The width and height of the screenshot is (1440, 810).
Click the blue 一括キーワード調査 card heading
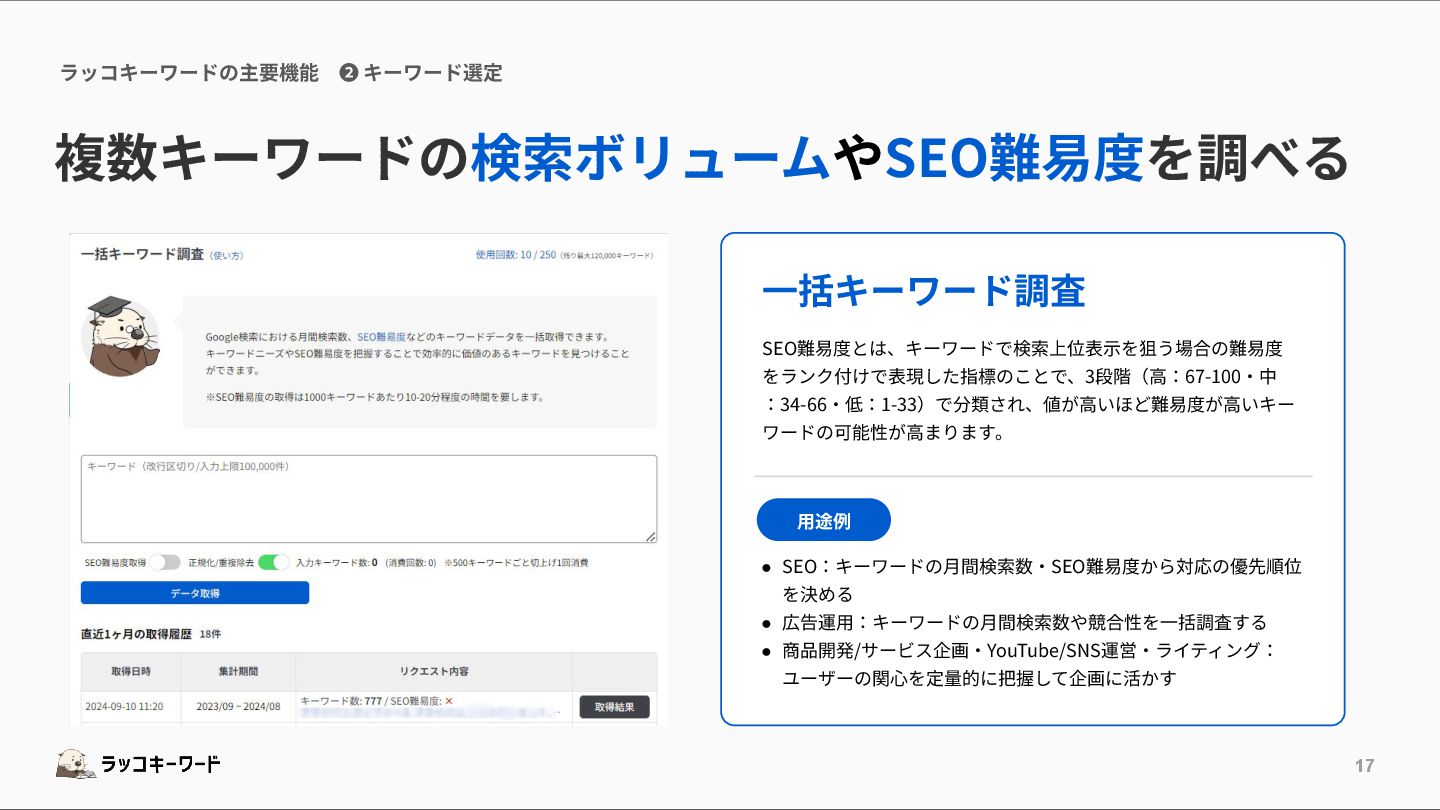tap(923, 291)
